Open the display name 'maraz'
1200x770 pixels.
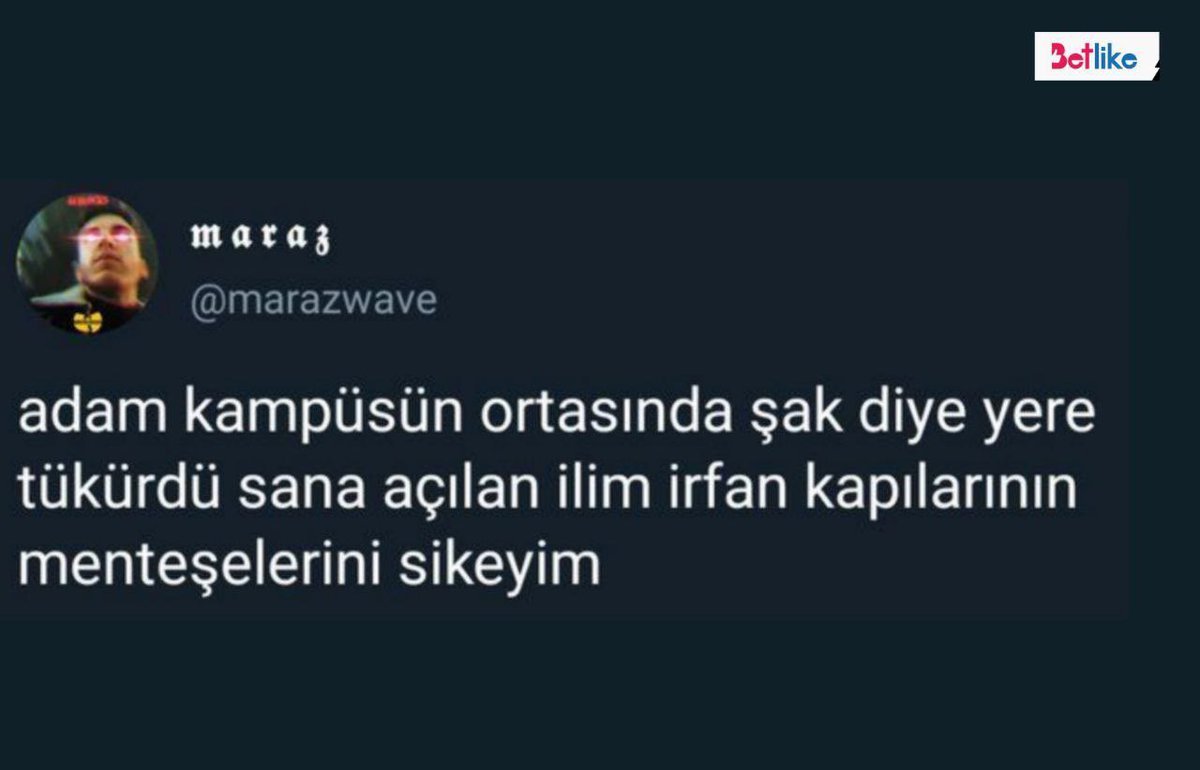tap(261, 238)
